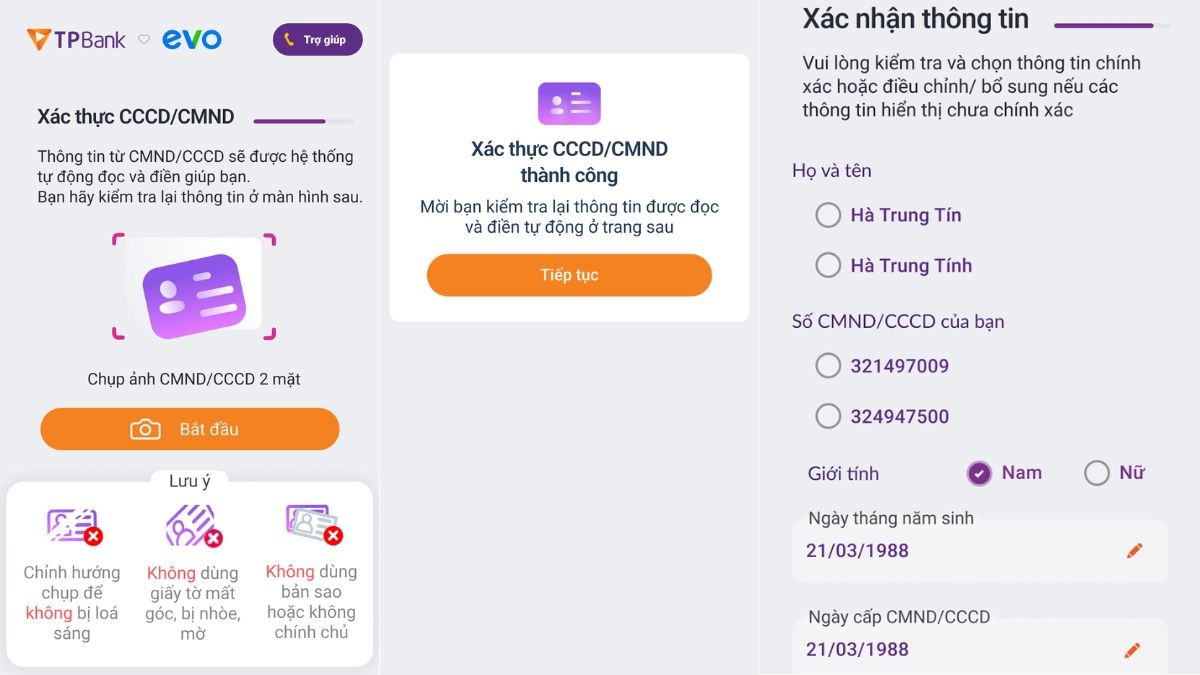This screenshot has height=675, width=1200.
Task: Choose Nữ as gender
Action: pos(1097,473)
